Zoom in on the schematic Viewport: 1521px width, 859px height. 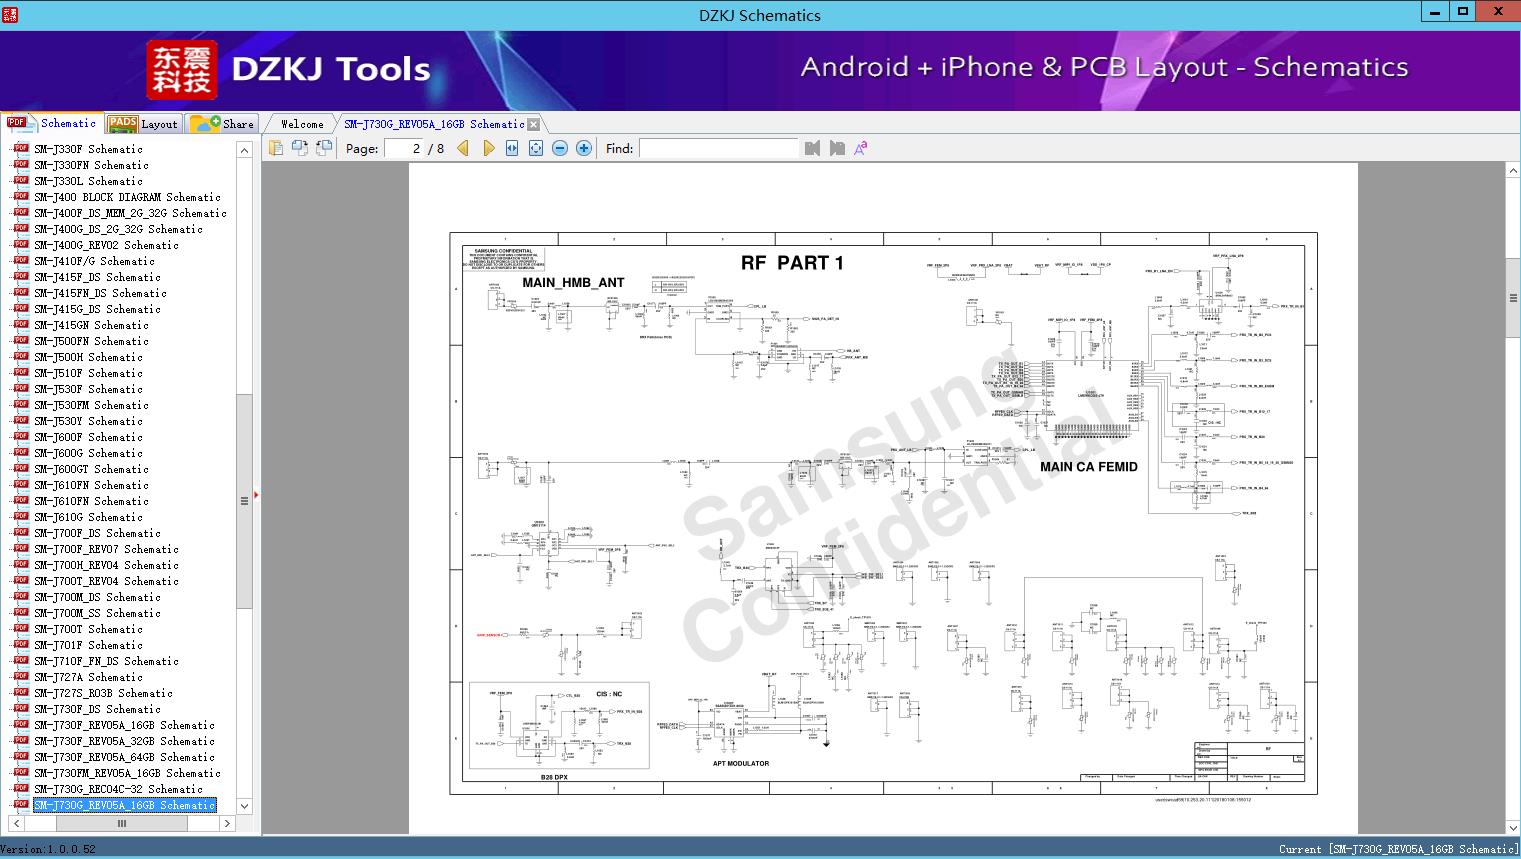click(584, 148)
